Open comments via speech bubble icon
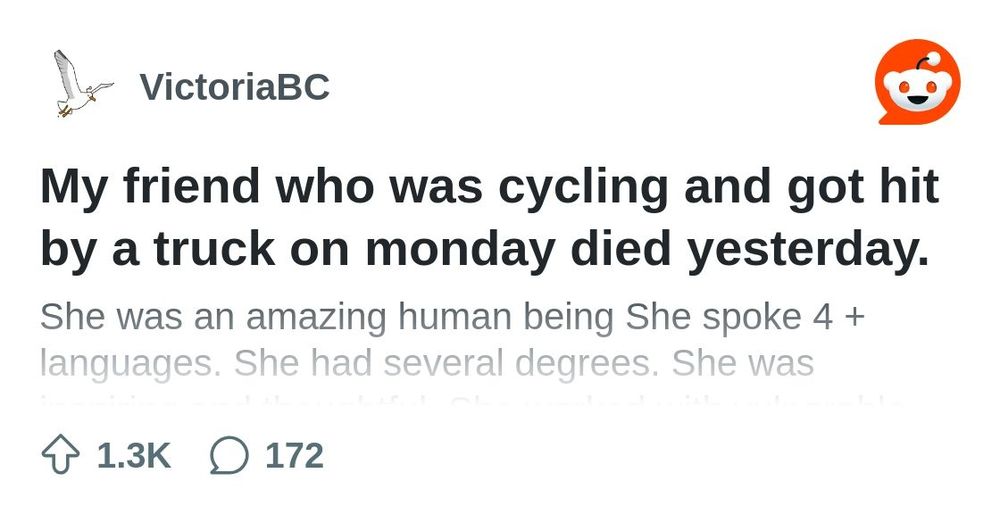 pos(229,456)
